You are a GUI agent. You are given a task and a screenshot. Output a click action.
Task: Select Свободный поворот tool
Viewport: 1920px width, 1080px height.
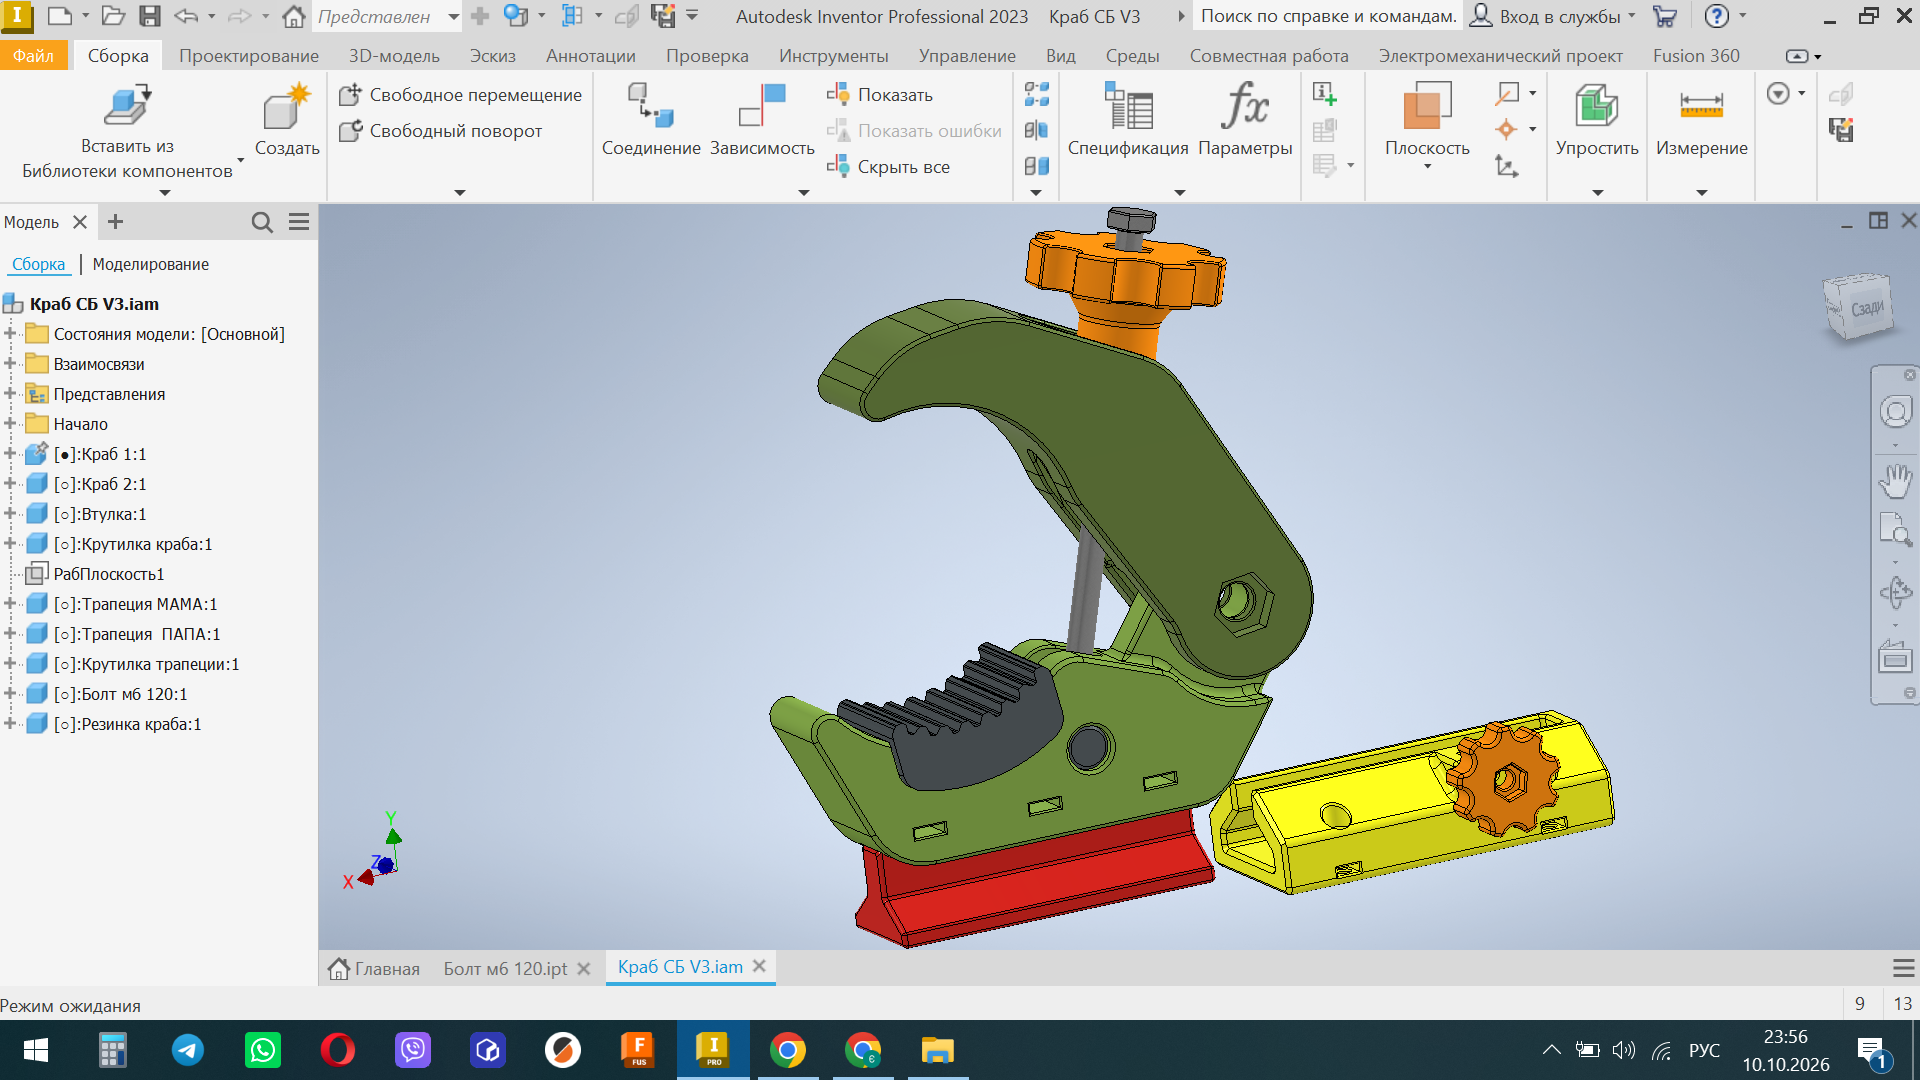pyautogui.click(x=440, y=131)
